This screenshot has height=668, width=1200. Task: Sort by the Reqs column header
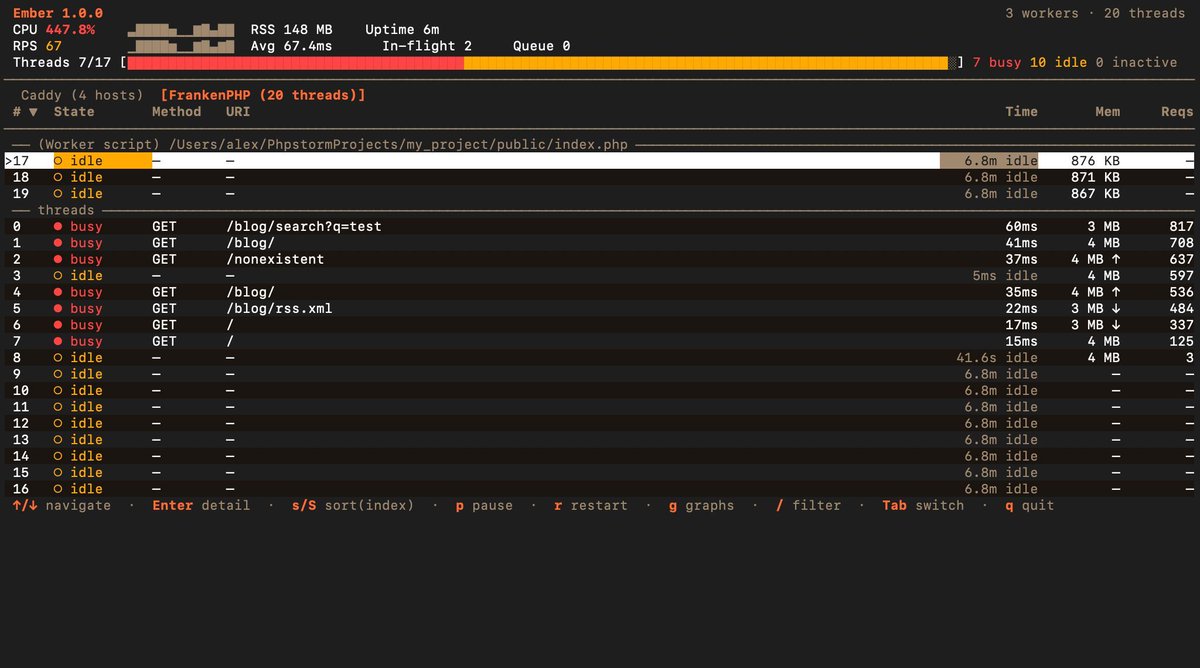pyautogui.click(x=1177, y=112)
